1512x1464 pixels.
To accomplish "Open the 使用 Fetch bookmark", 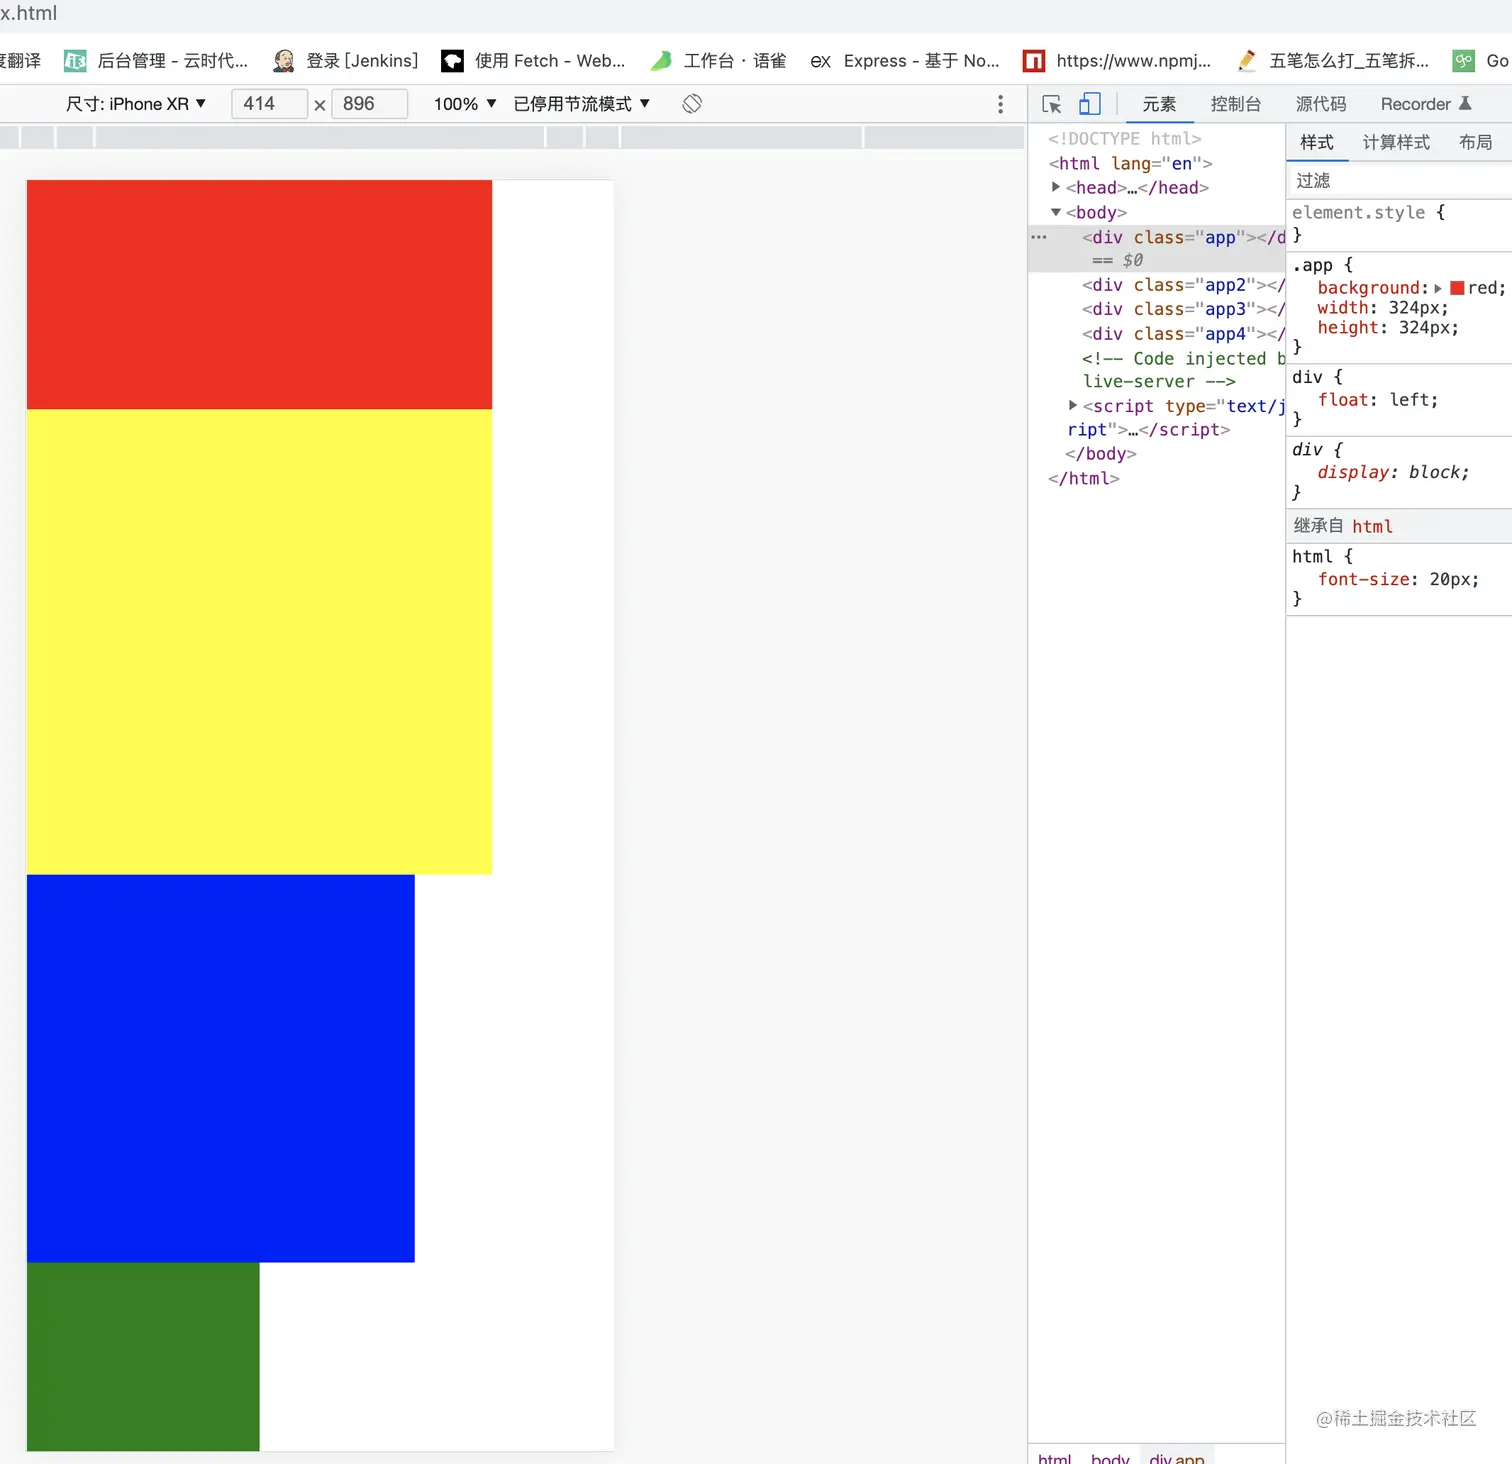I will pos(533,61).
